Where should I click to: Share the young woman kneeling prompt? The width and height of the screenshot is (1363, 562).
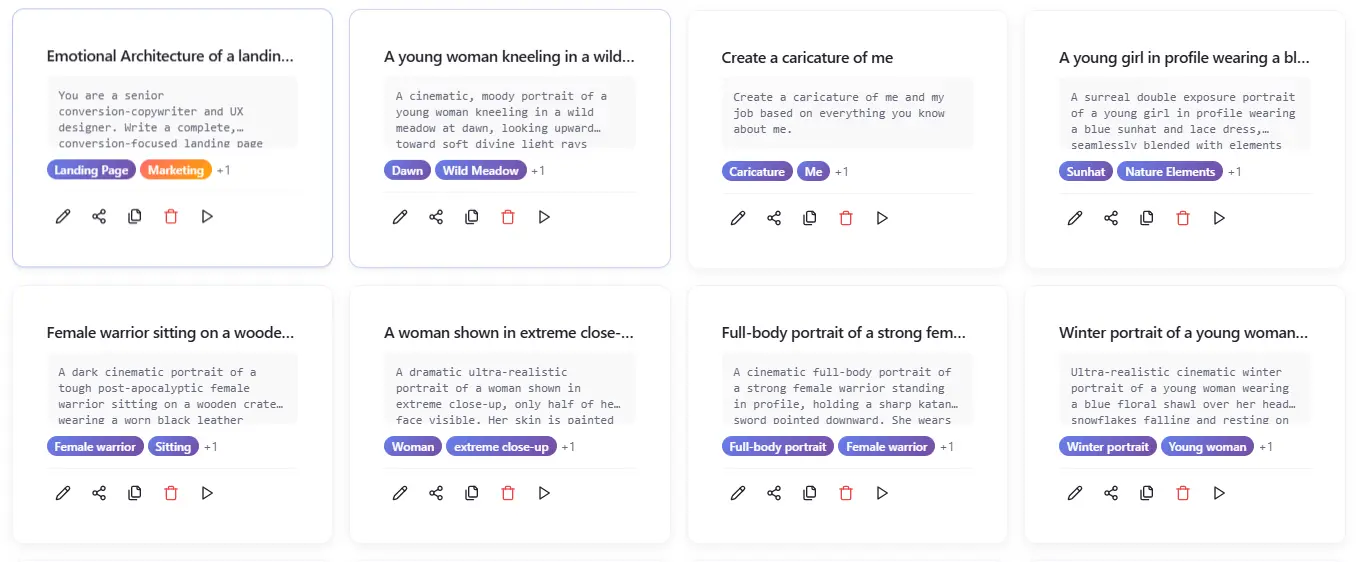[x=436, y=217]
